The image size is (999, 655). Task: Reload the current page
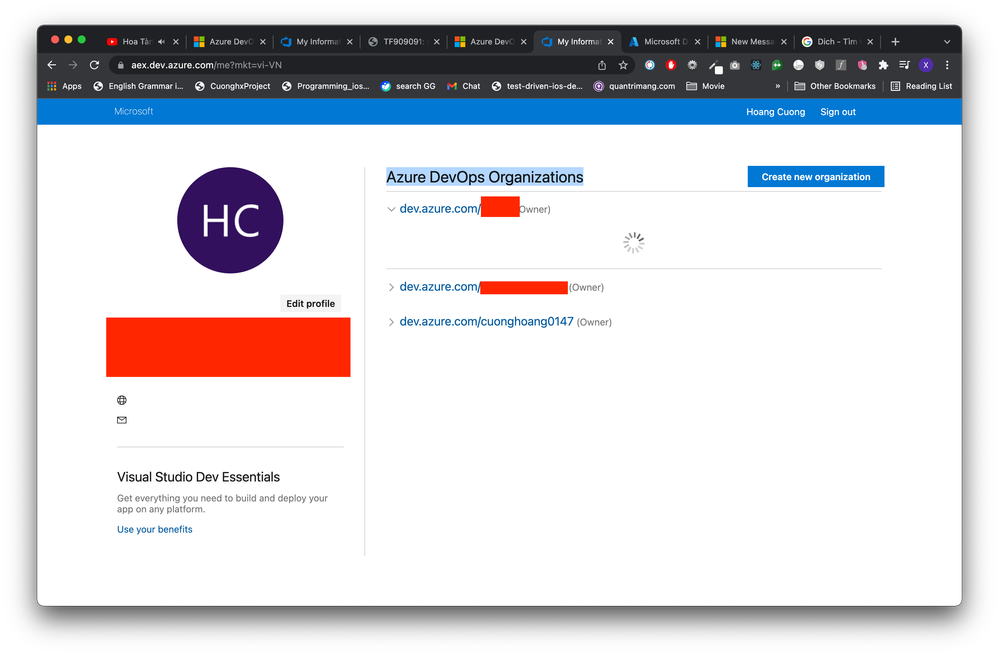[x=94, y=65]
